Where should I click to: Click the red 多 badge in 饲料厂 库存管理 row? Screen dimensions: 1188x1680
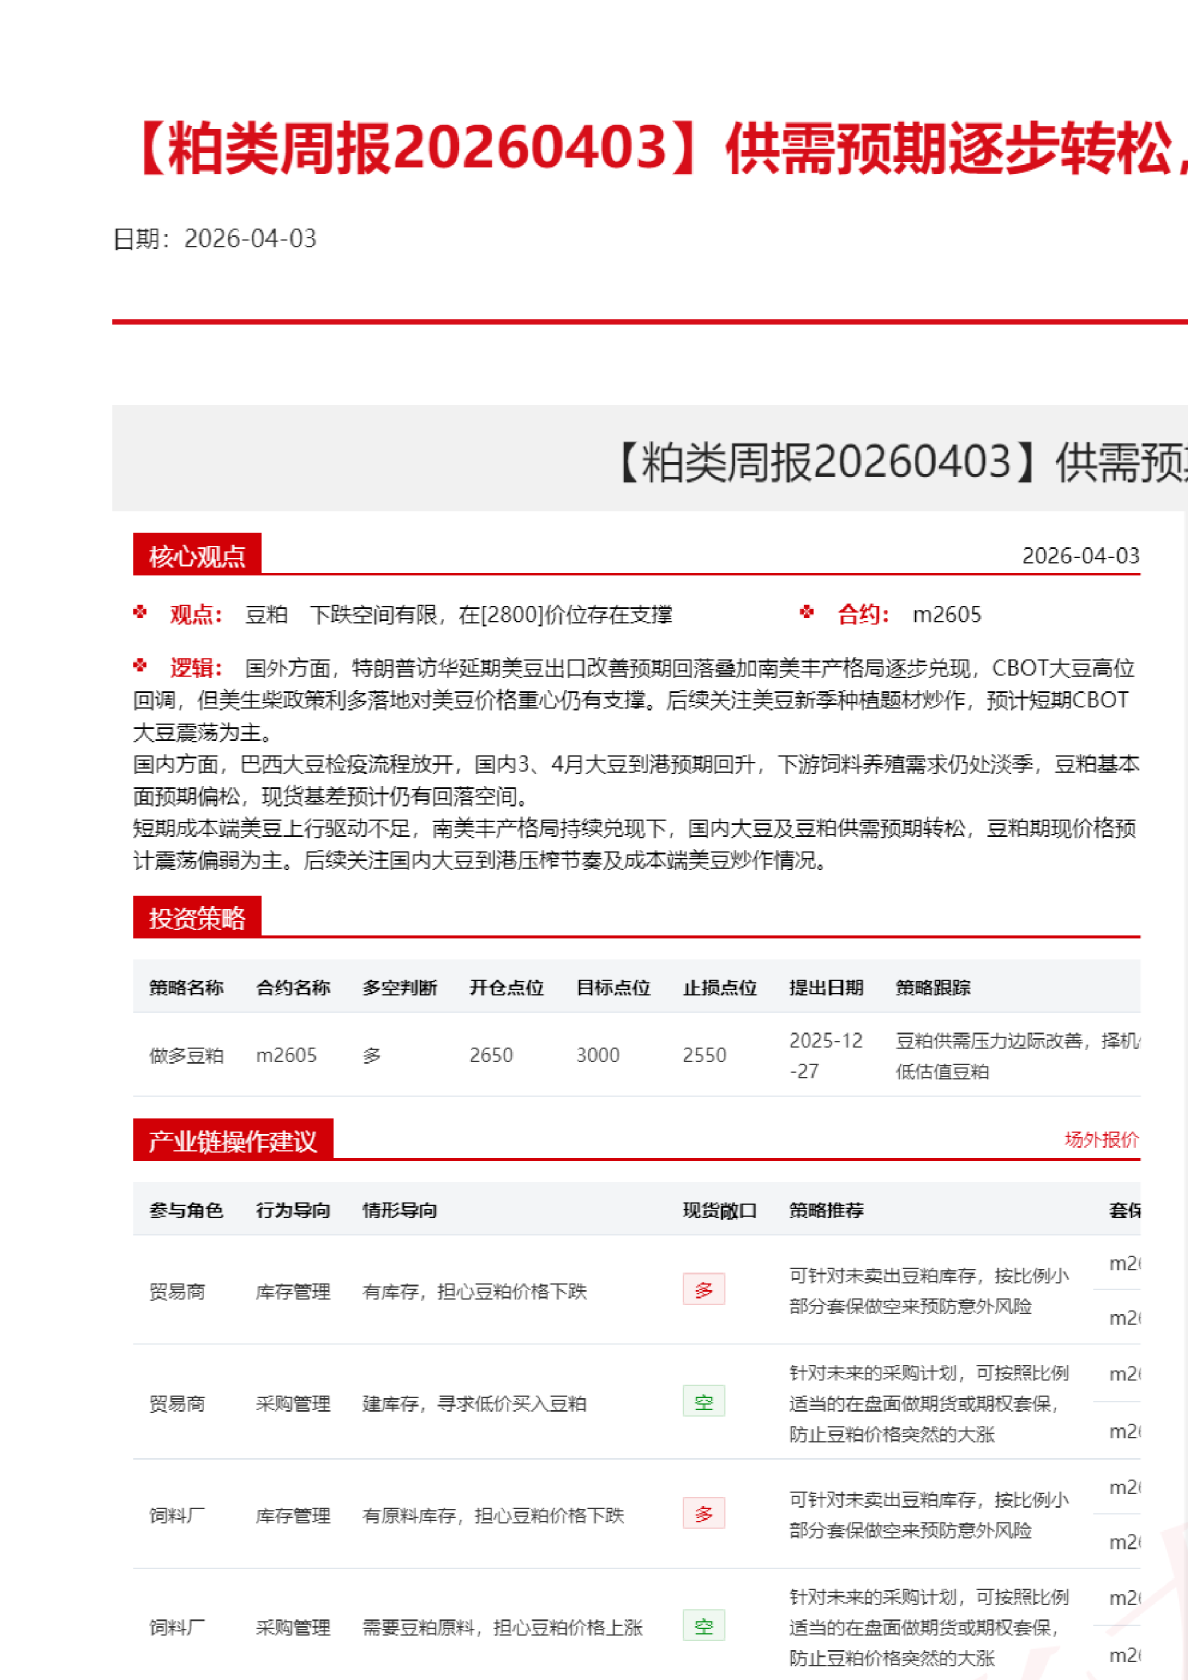click(x=703, y=1514)
